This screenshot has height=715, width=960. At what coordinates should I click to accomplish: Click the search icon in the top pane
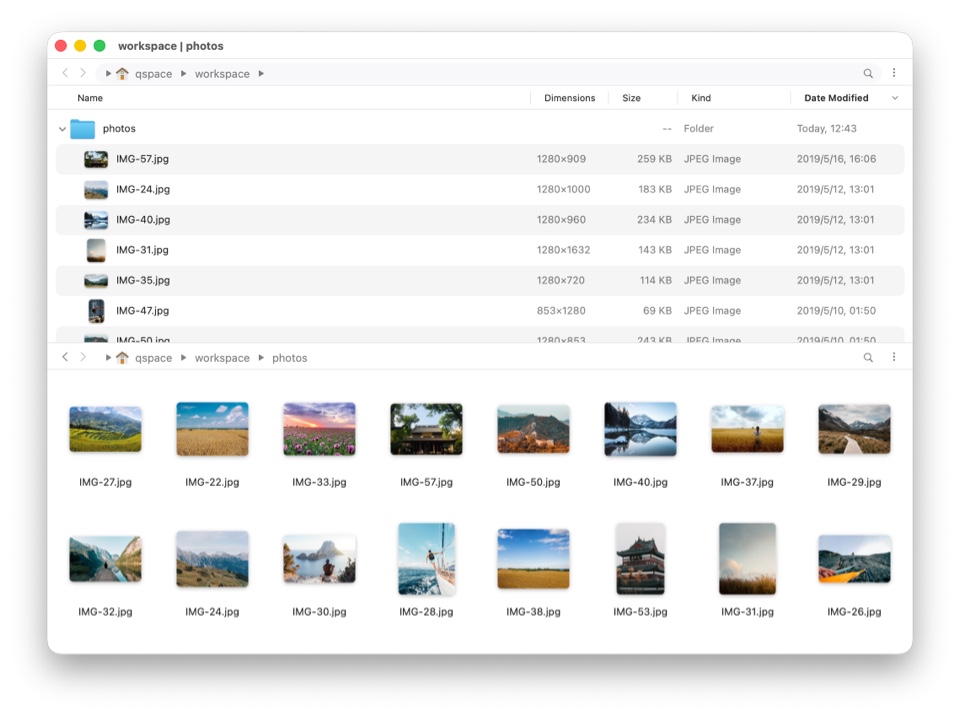point(868,73)
